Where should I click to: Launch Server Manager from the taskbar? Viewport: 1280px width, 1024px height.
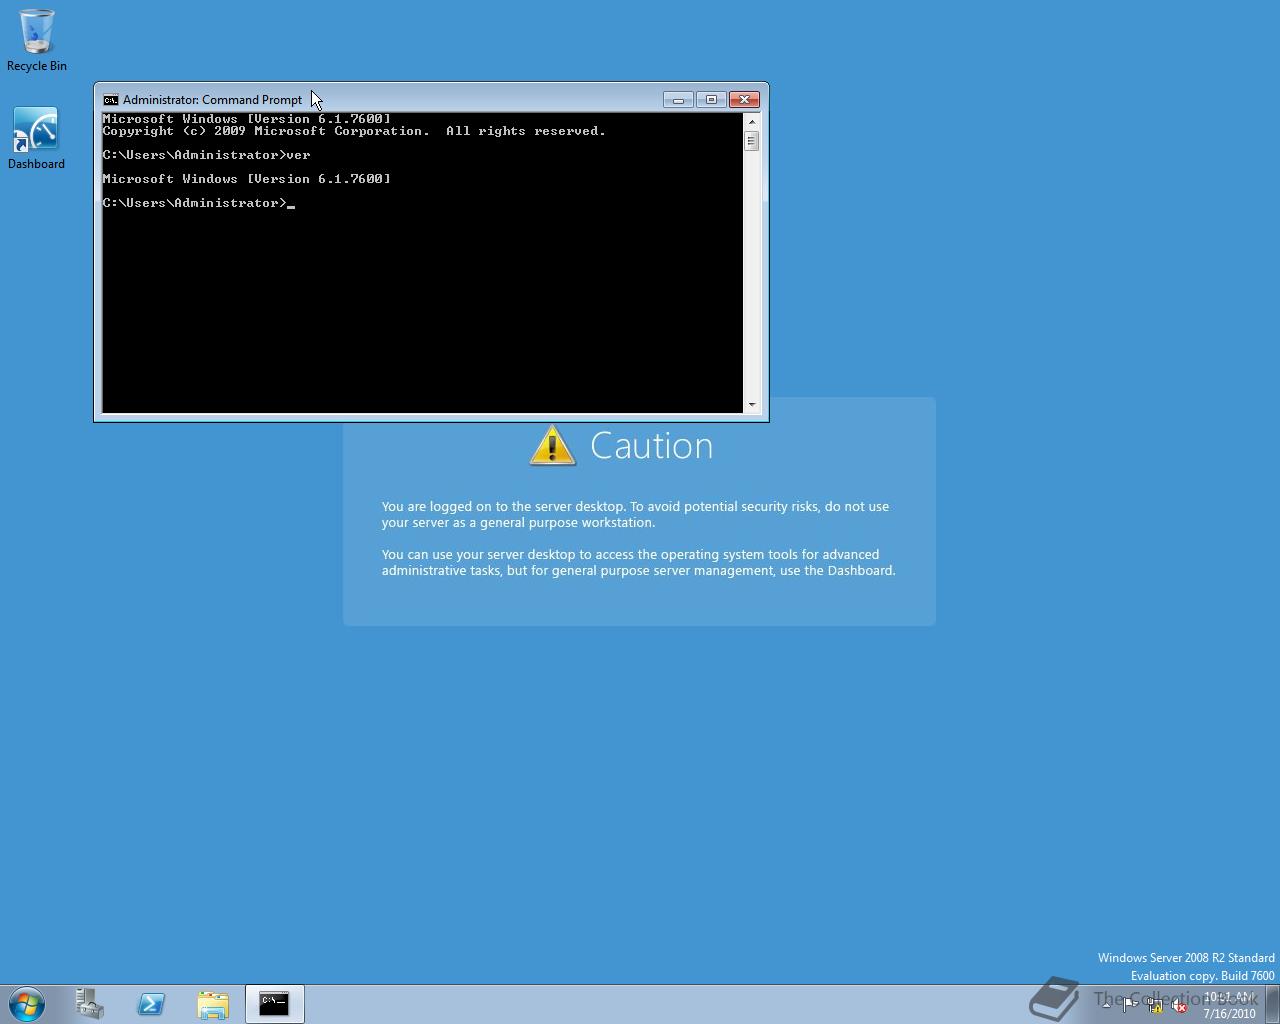[90, 1004]
